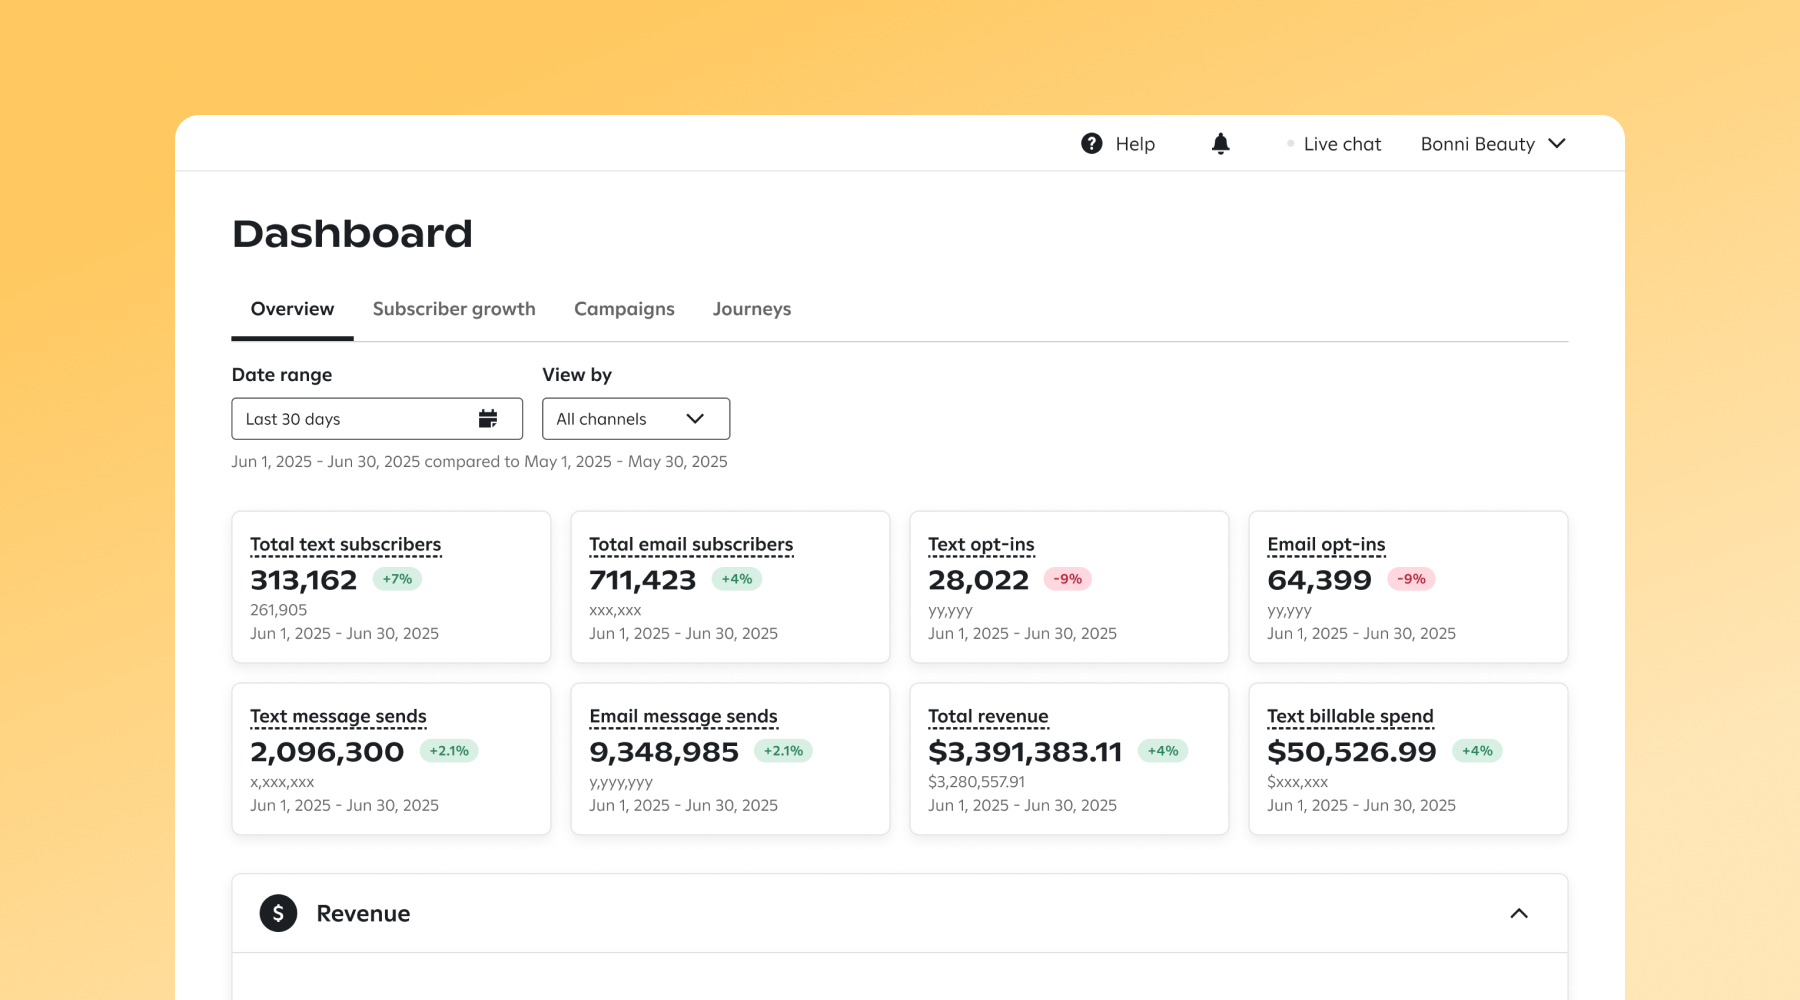The width and height of the screenshot is (1800, 1000).
Task: Open notifications via the bell icon
Action: coord(1220,143)
